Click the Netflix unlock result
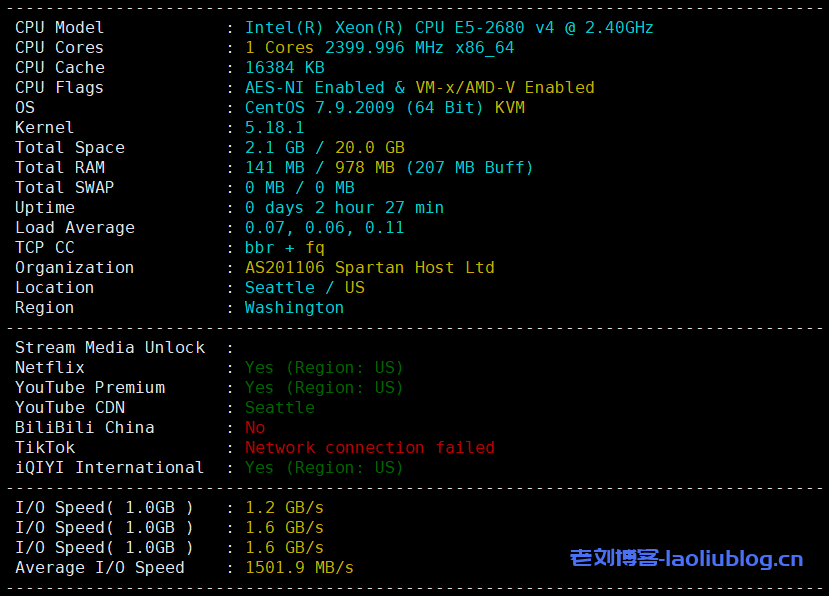The width and height of the screenshot is (829, 596). coord(324,367)
